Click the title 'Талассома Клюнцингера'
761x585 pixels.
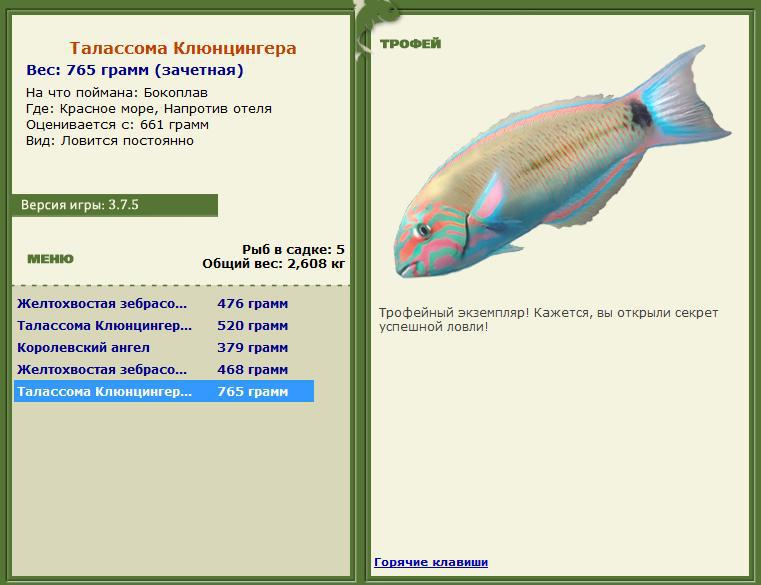[182, 48]
